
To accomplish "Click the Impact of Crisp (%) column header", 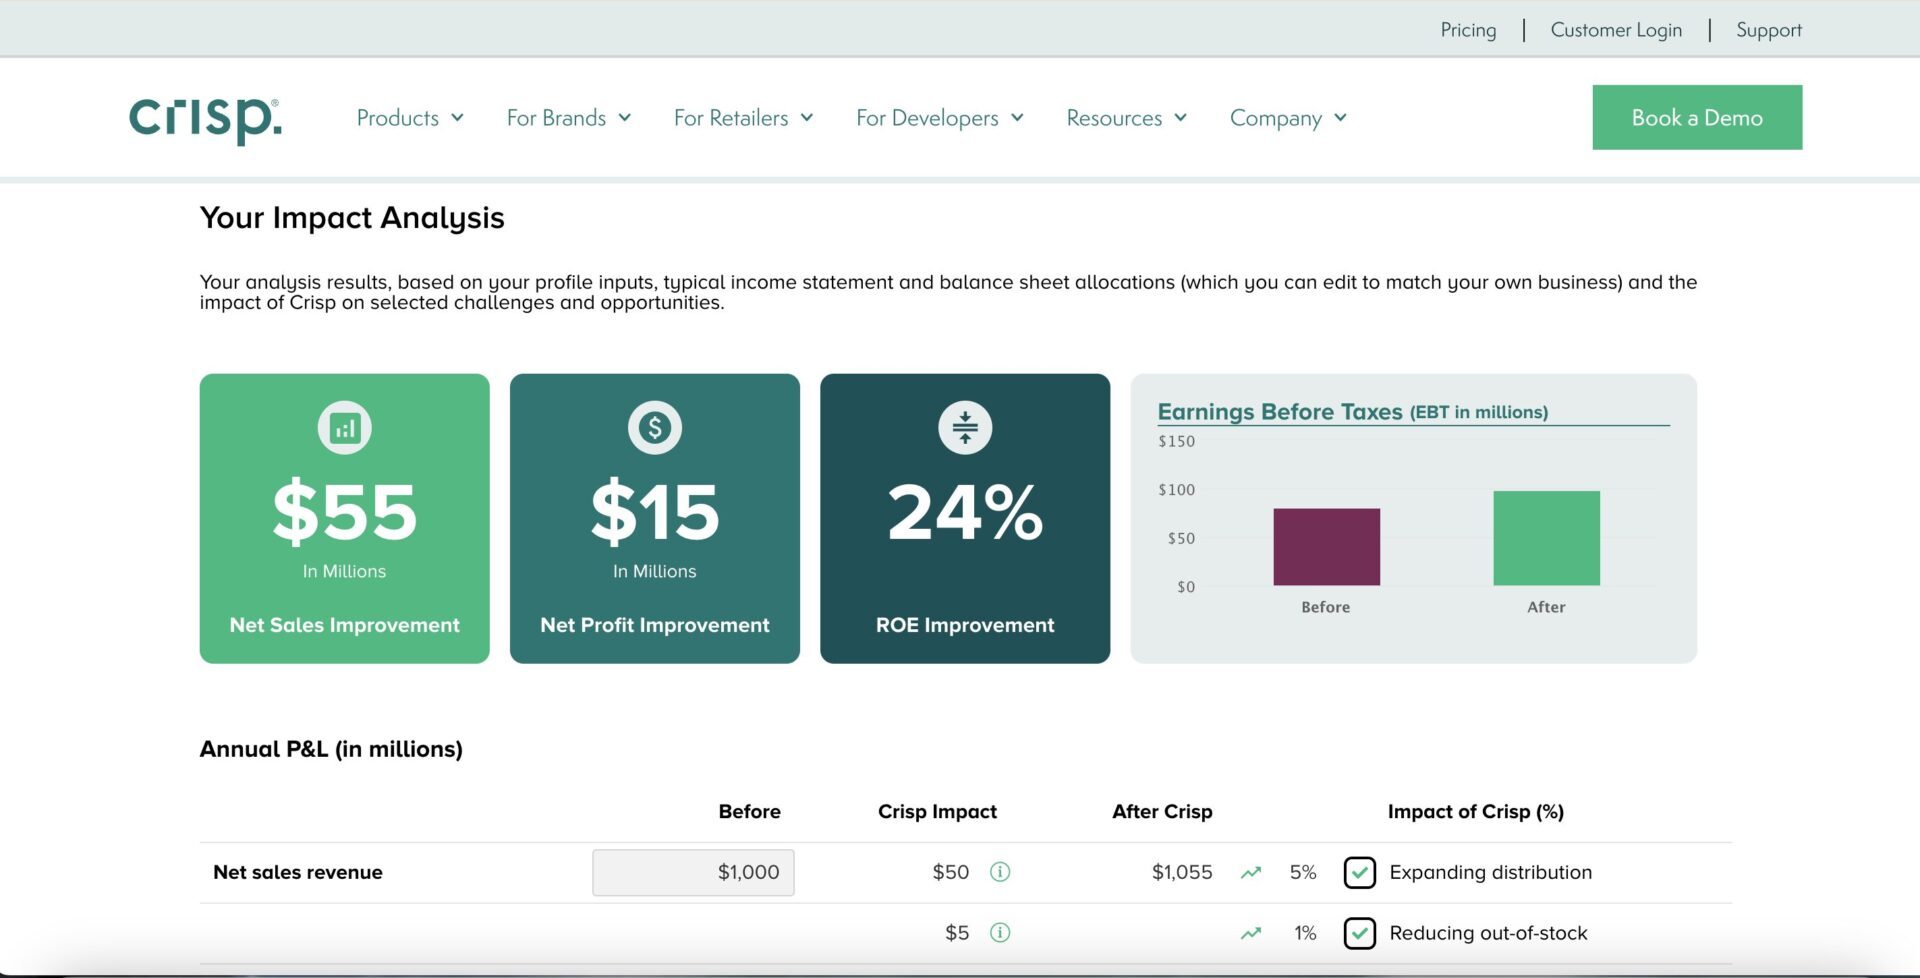I will [1475, 811].
